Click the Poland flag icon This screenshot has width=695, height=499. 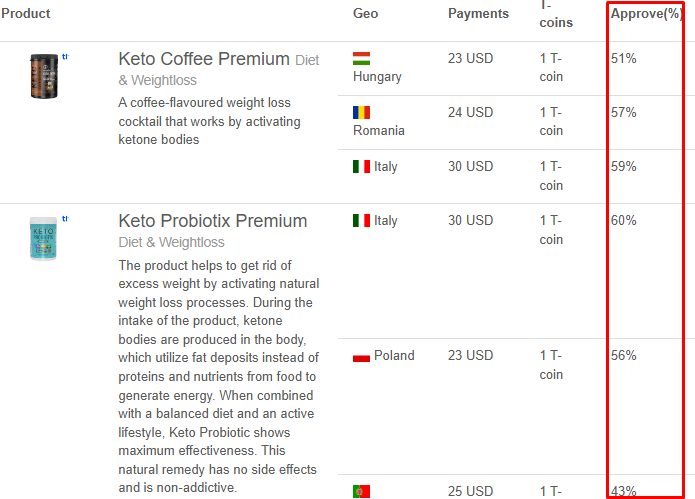click(x=361, y=356)
